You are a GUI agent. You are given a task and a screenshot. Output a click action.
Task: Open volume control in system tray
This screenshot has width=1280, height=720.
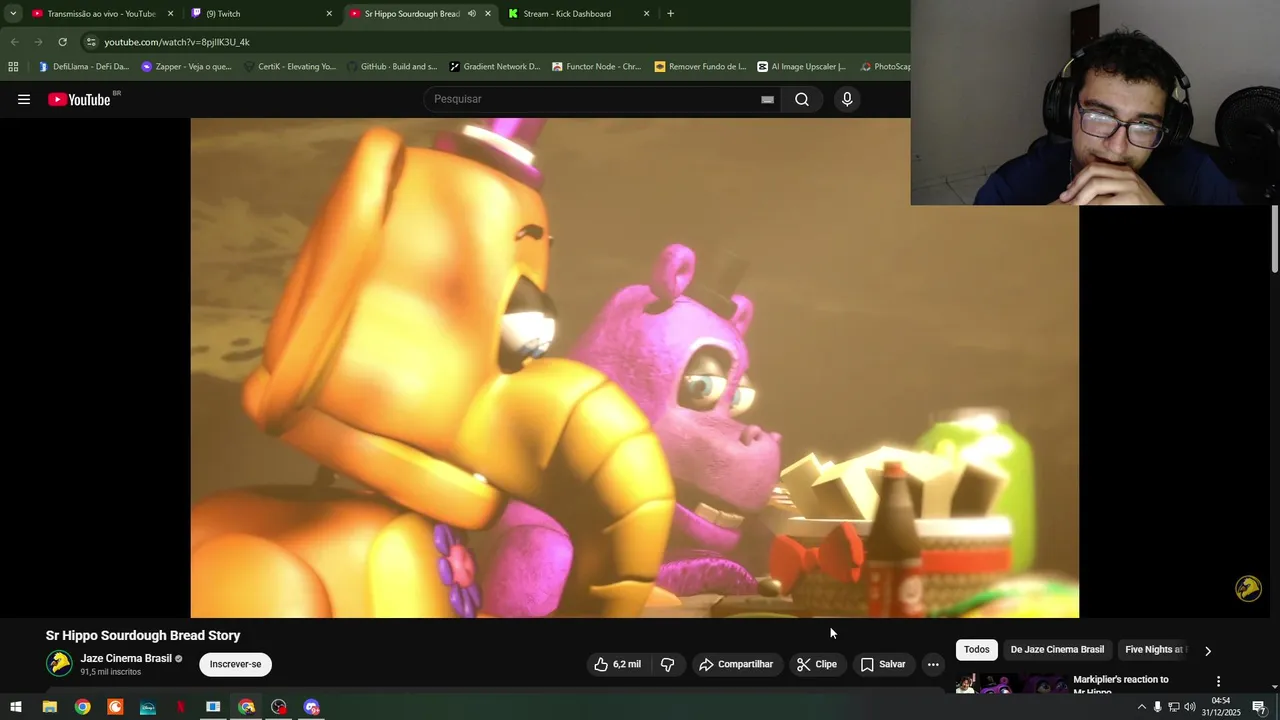[x=1189, y=707]
